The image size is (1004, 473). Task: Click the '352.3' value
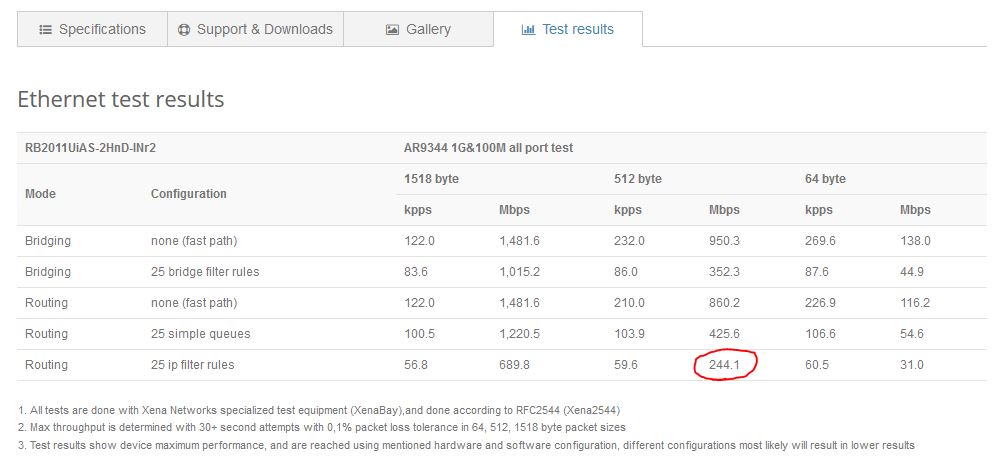[x=724, y=272]
